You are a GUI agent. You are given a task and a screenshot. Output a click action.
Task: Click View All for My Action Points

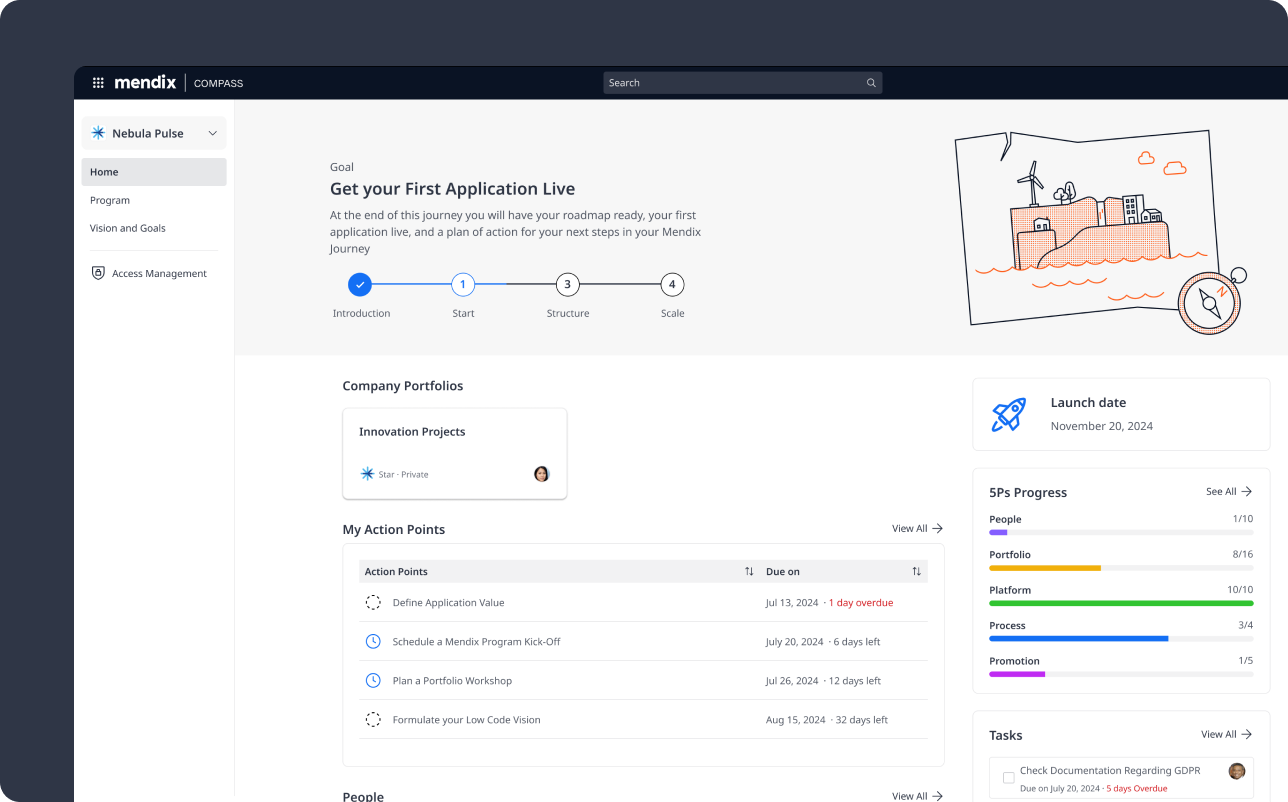(x=917, y=529)
